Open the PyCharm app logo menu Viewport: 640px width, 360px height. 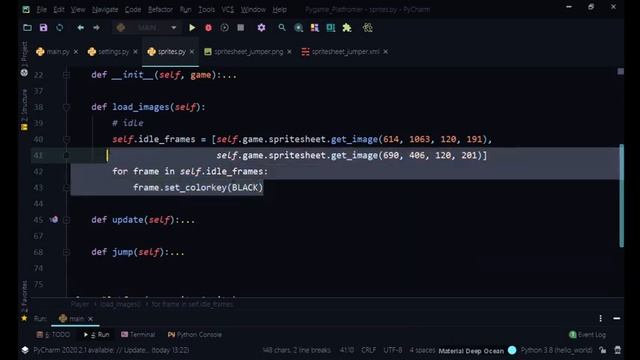(26, 9)
